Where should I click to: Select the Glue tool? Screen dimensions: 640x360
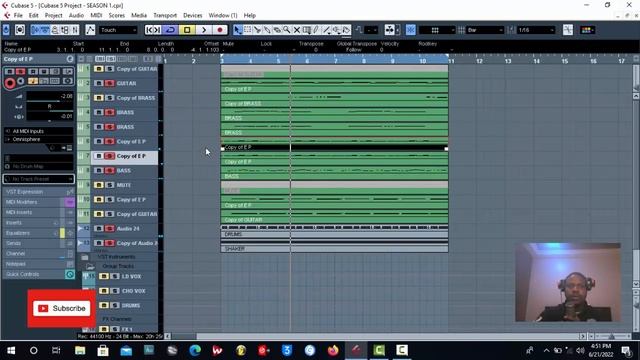point(267,30)
